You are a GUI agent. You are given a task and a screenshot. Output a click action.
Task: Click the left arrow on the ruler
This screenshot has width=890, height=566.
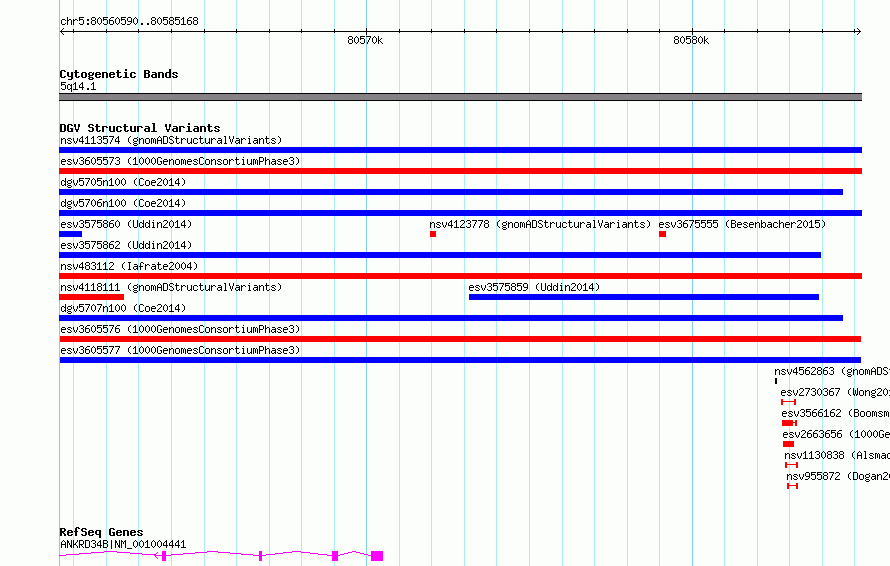[x=62, y=32]
